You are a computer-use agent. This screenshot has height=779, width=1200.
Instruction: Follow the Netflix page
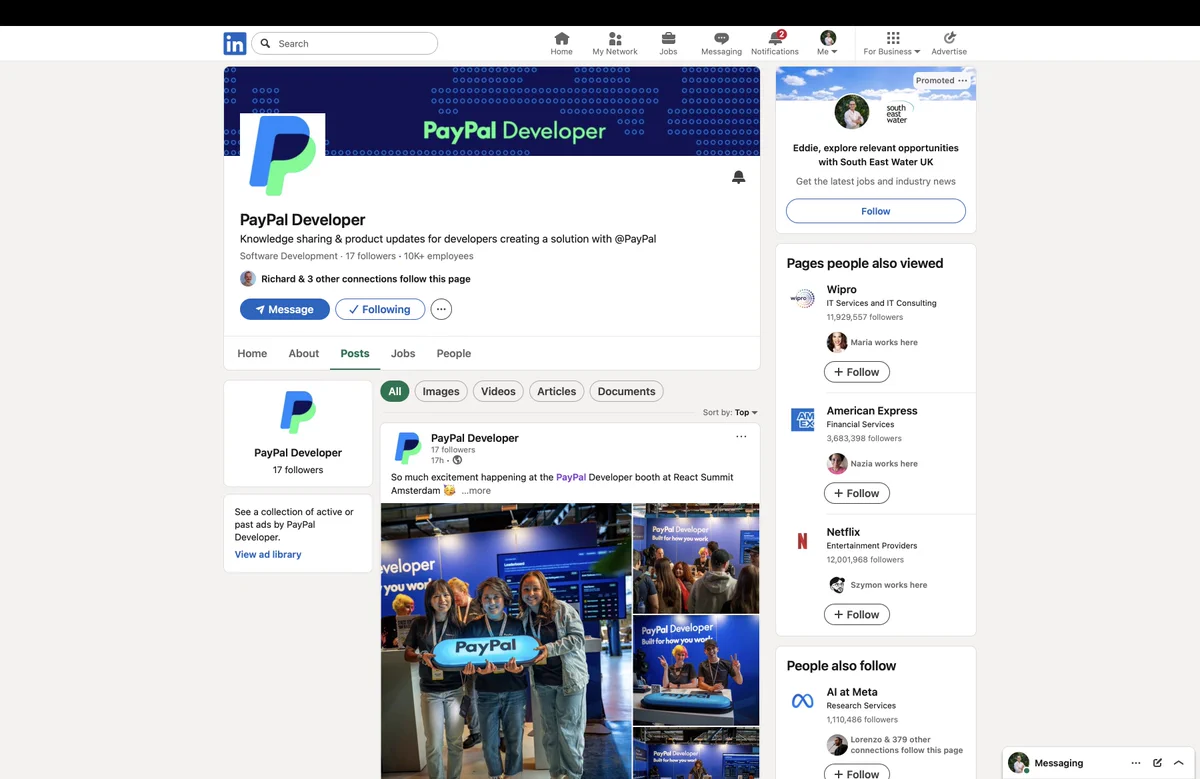[x=856, y=614]
